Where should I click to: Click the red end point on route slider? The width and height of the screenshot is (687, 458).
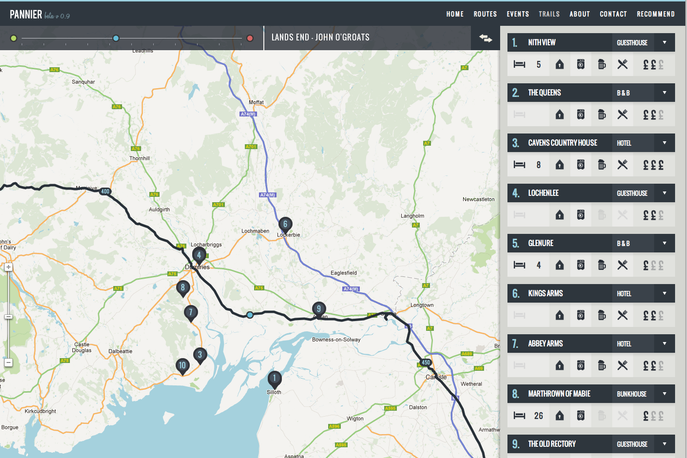(x=250, y=38)
